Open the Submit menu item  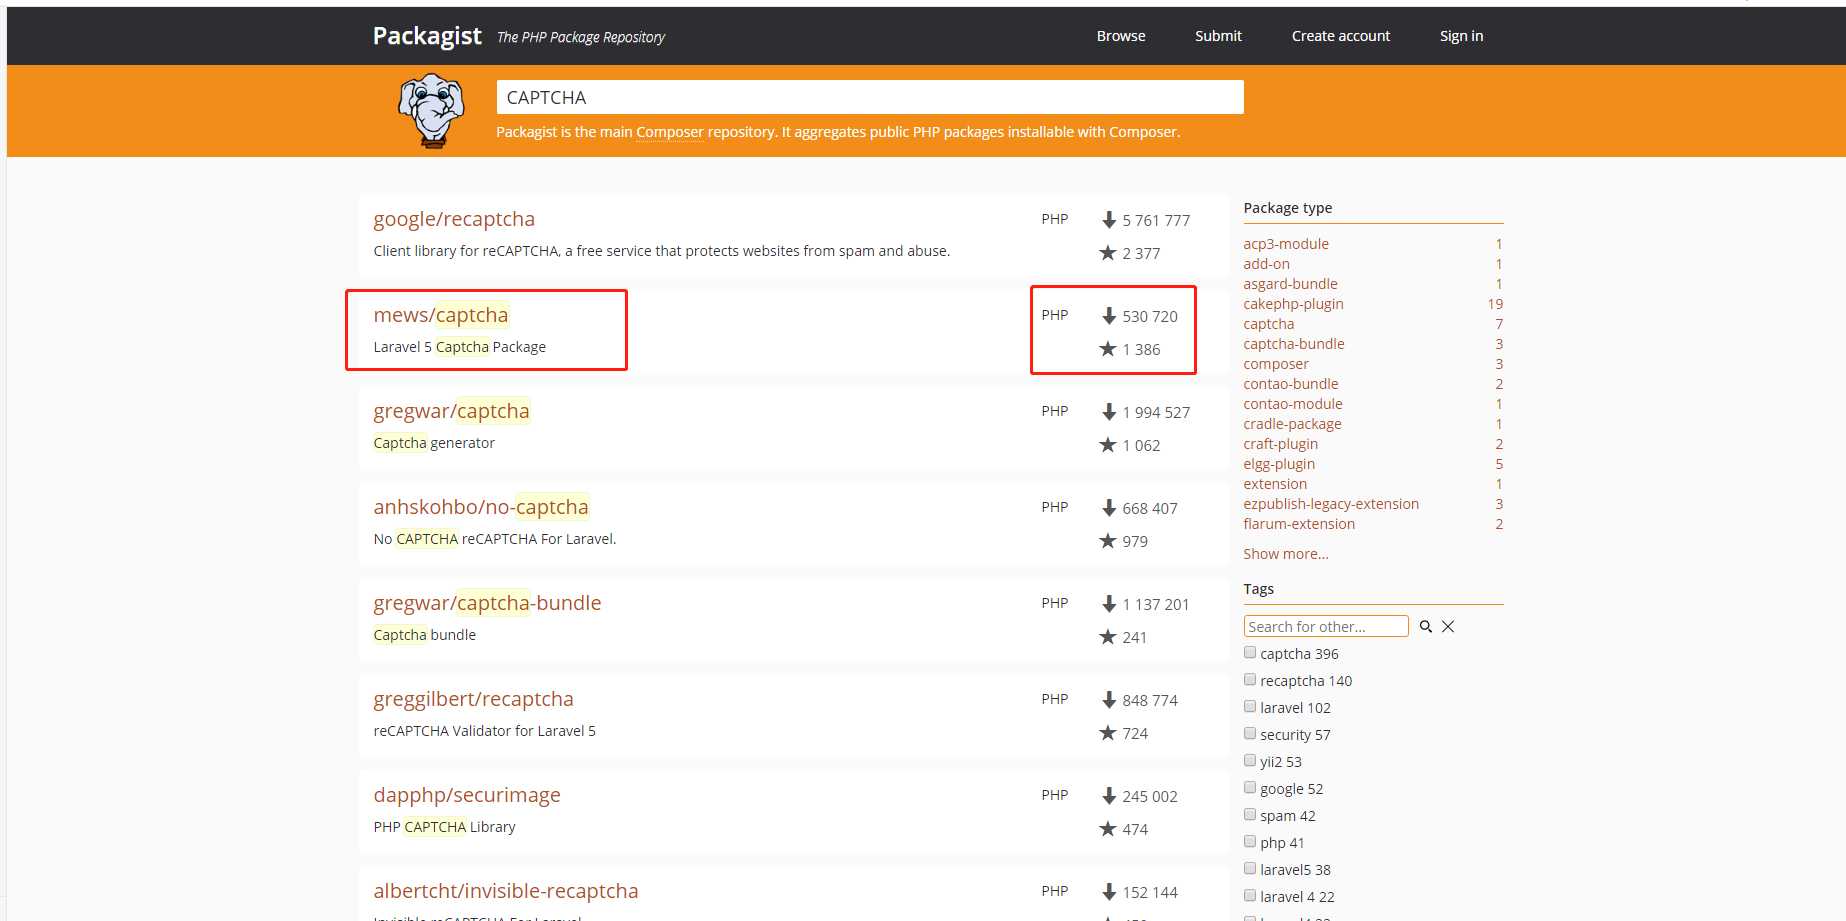[x=1218, y=36]
